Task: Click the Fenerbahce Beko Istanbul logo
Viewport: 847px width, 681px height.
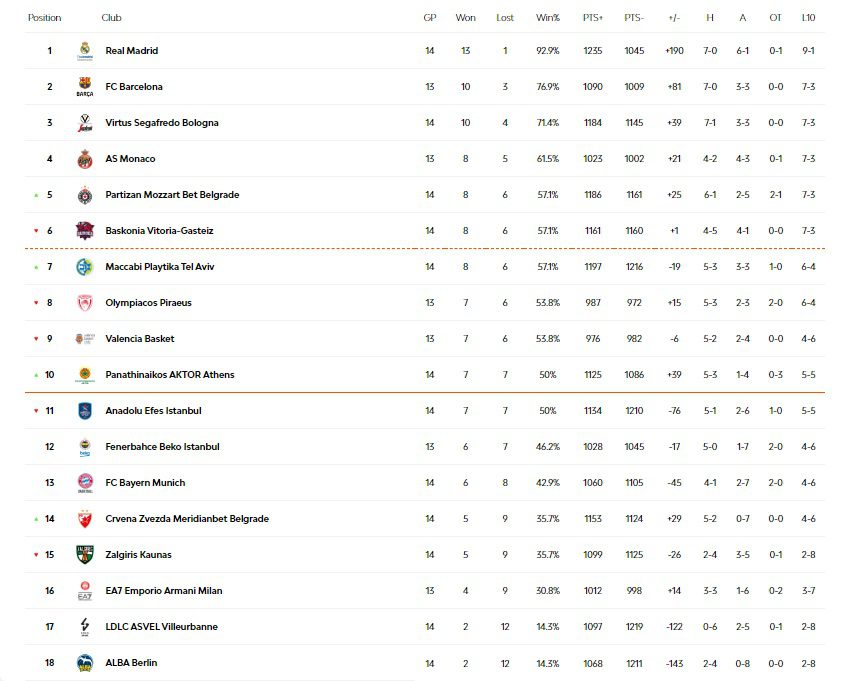Action: pyautogui.click(x=85, y=447)
